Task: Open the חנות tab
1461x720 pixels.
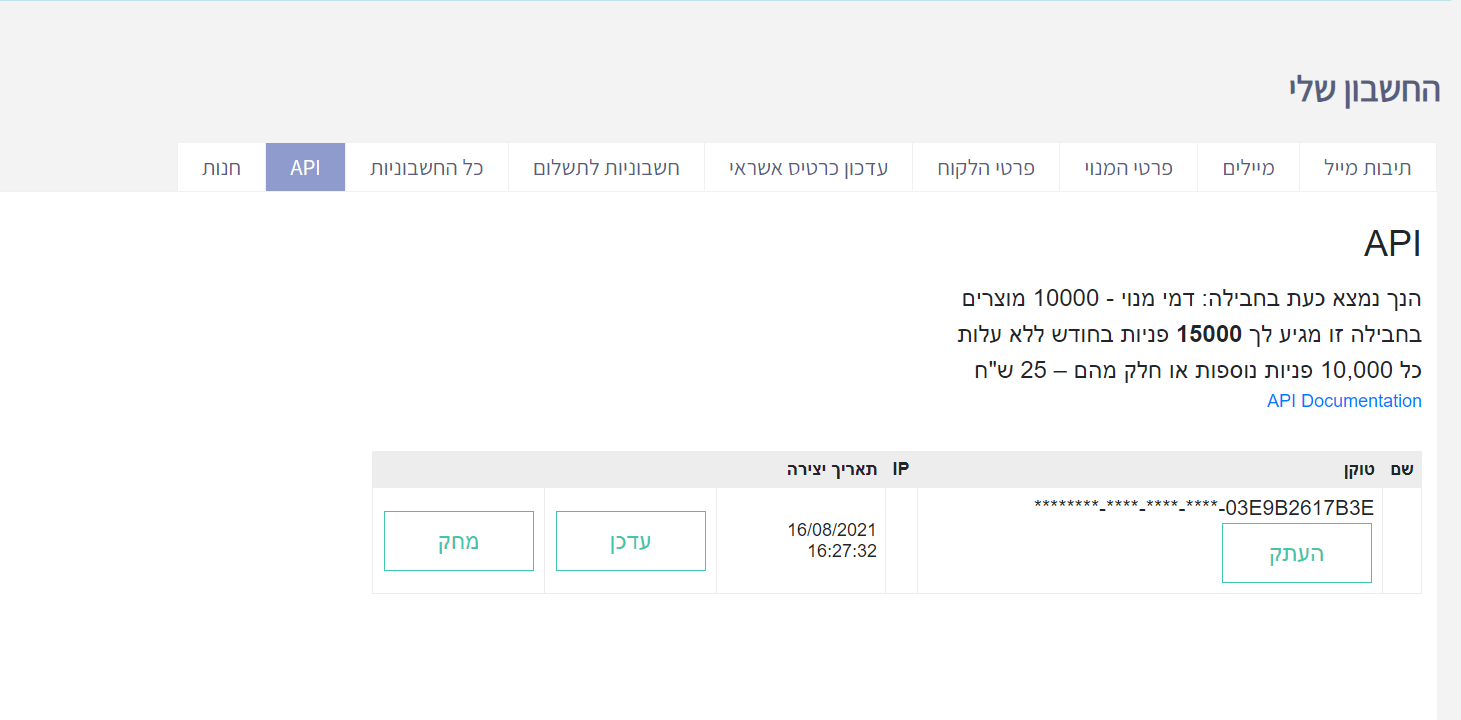Action: [x=221, y=168]
